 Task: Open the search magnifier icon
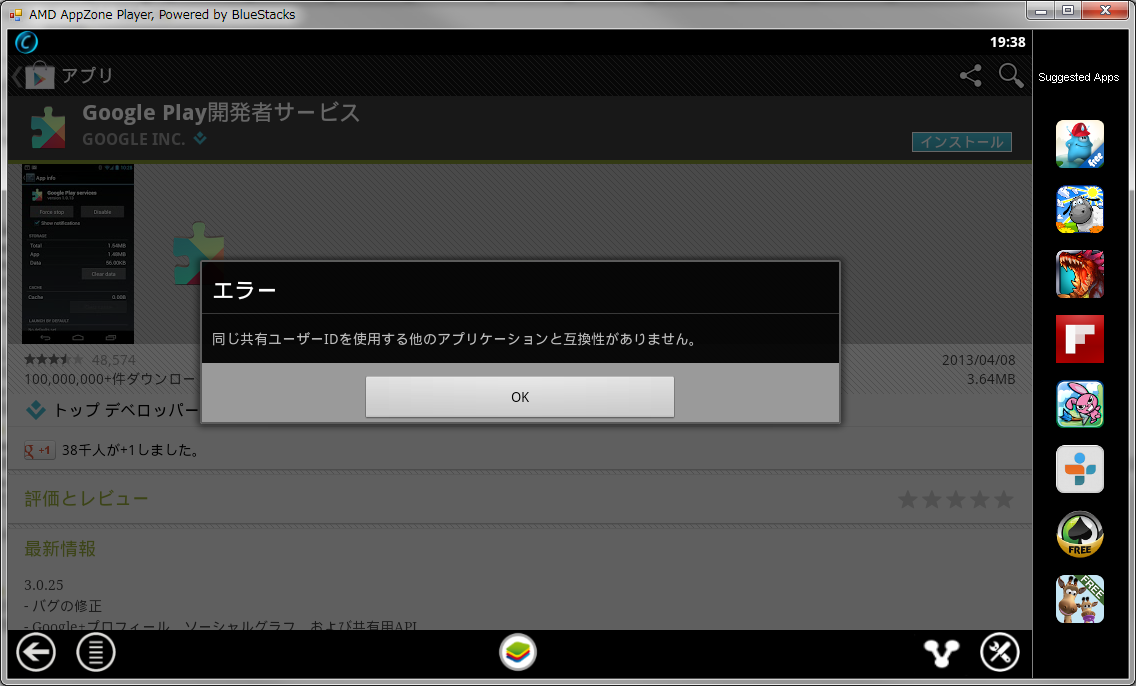pyautogui.click(x=1011, y=75)
